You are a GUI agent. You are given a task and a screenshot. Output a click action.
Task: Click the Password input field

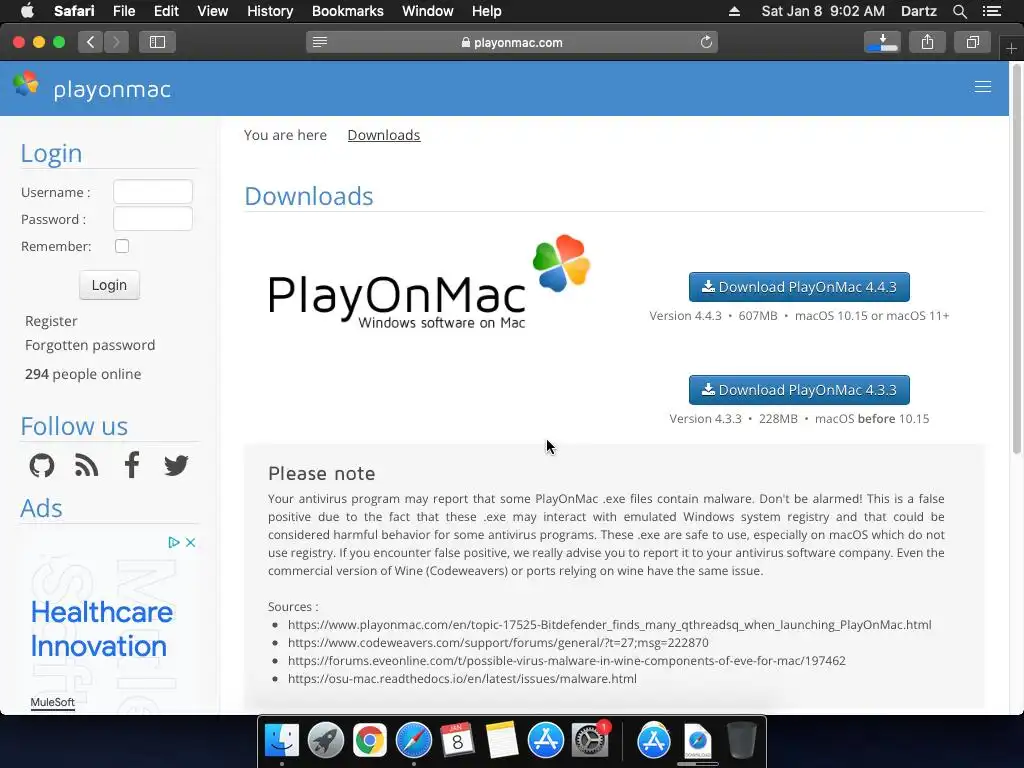pos(153,219)
